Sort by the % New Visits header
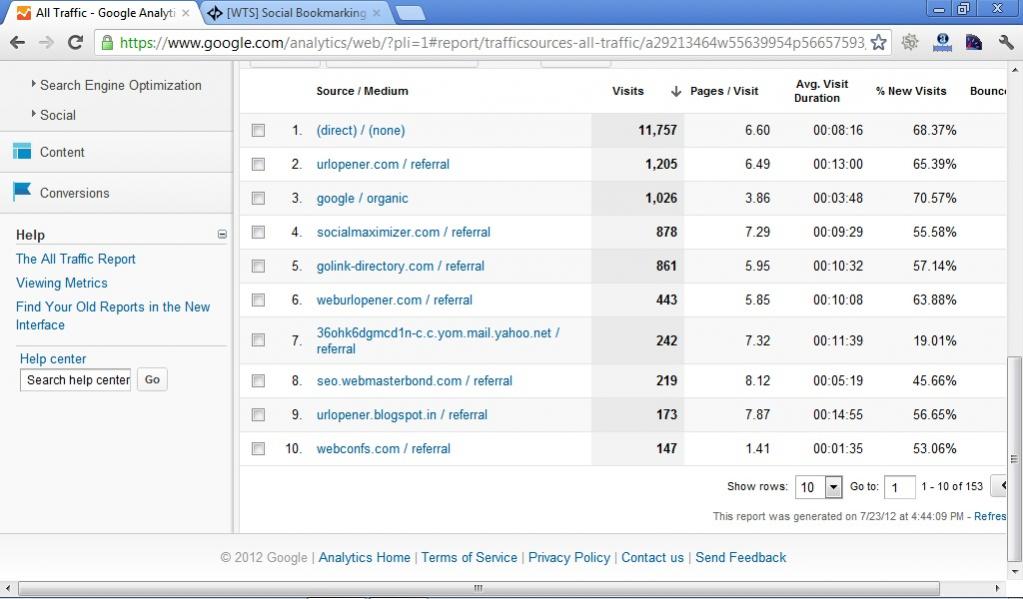The width and height of the screenshot is (1023, 599). click(x=911, y=91)
